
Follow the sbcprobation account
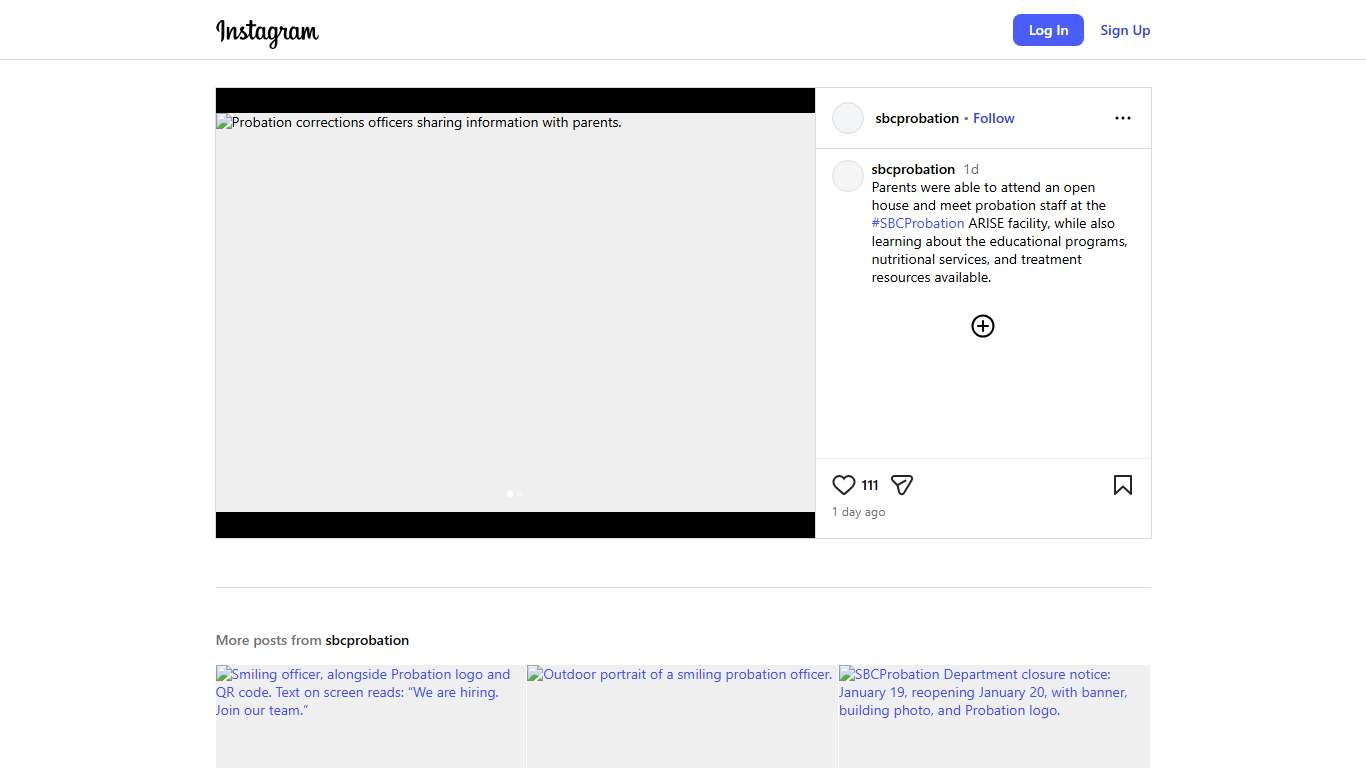[993, 118]
